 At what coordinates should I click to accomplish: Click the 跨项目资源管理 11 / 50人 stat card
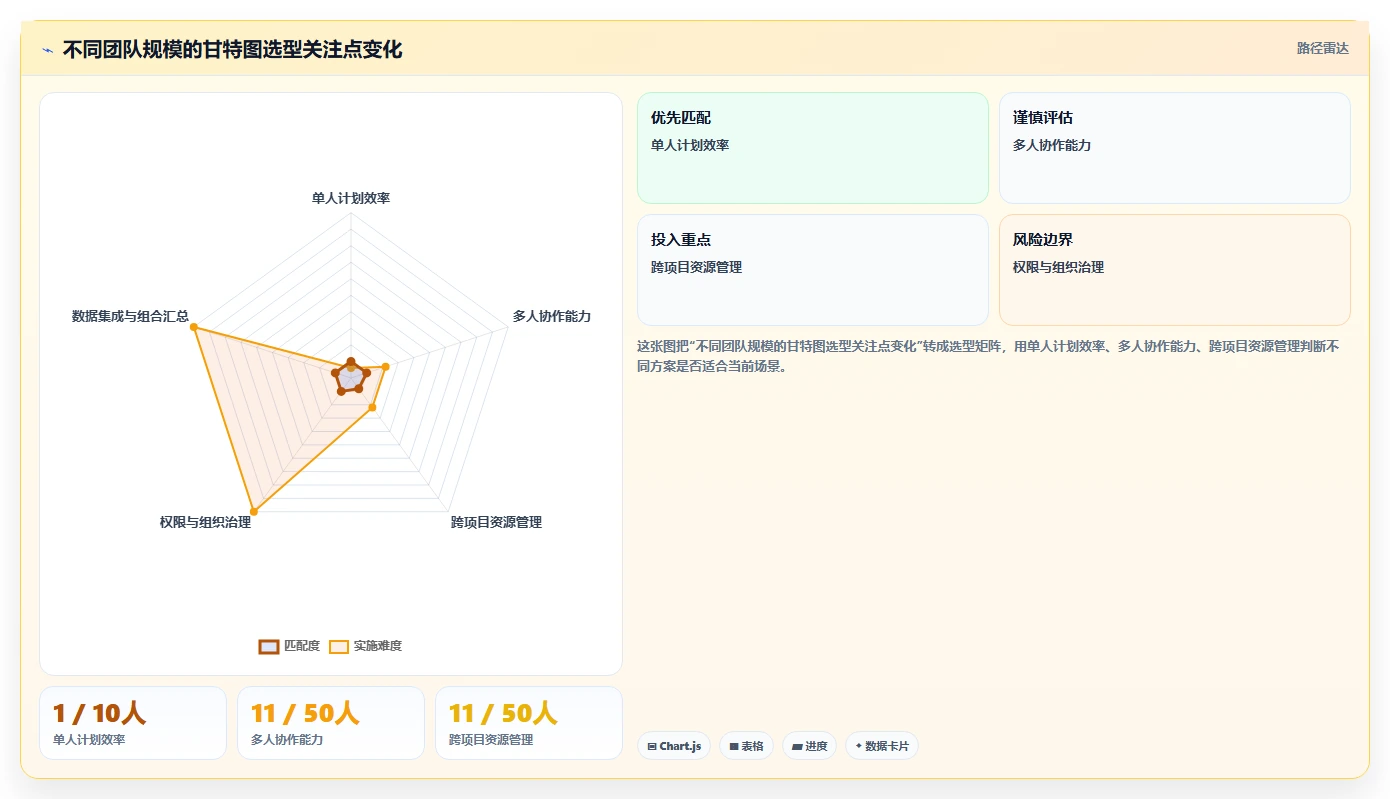[529, 723]
